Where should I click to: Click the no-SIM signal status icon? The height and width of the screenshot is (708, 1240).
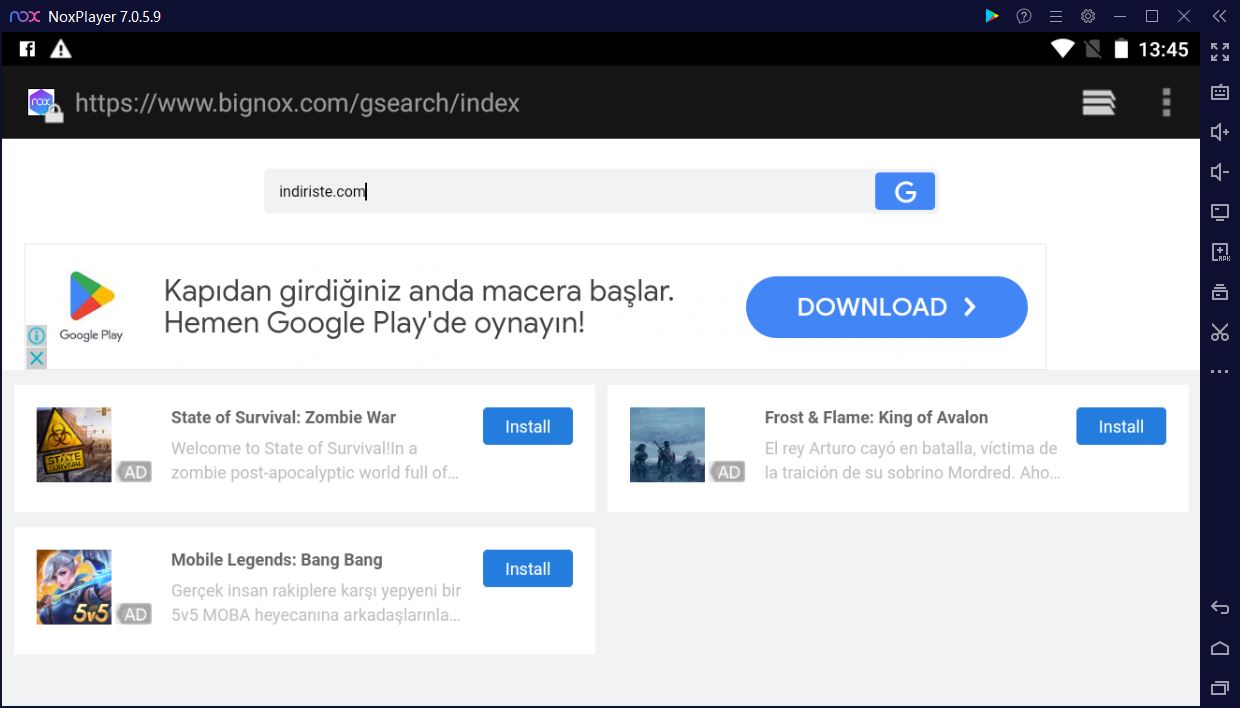pos(1093,49)
